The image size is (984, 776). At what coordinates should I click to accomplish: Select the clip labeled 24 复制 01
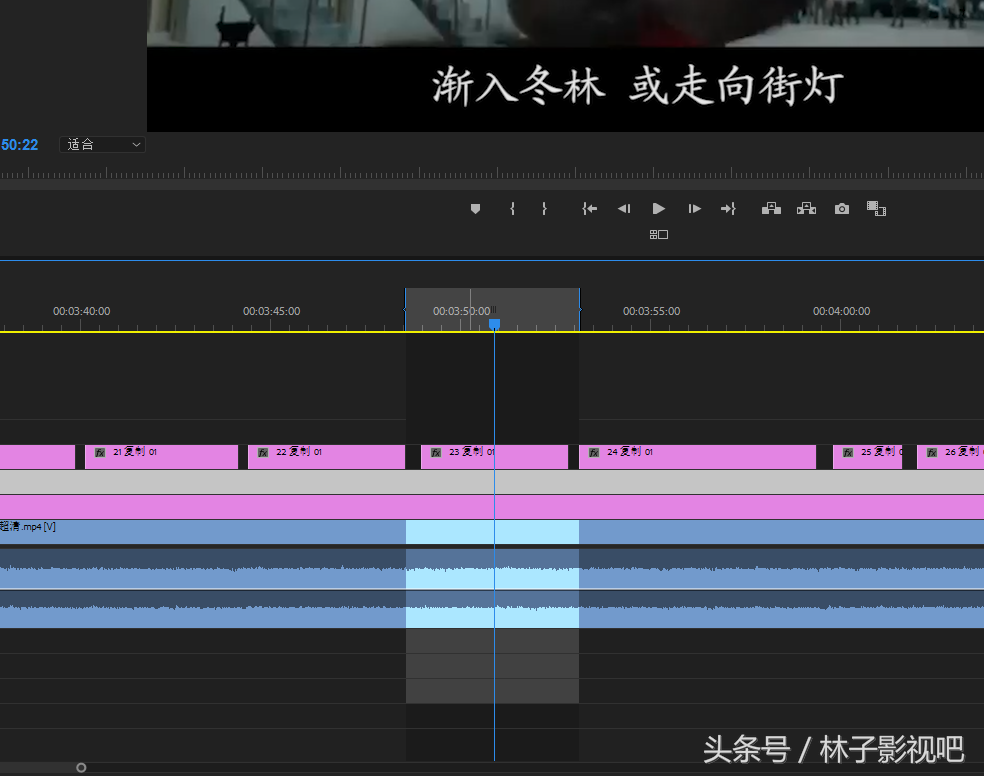[697, 457]
